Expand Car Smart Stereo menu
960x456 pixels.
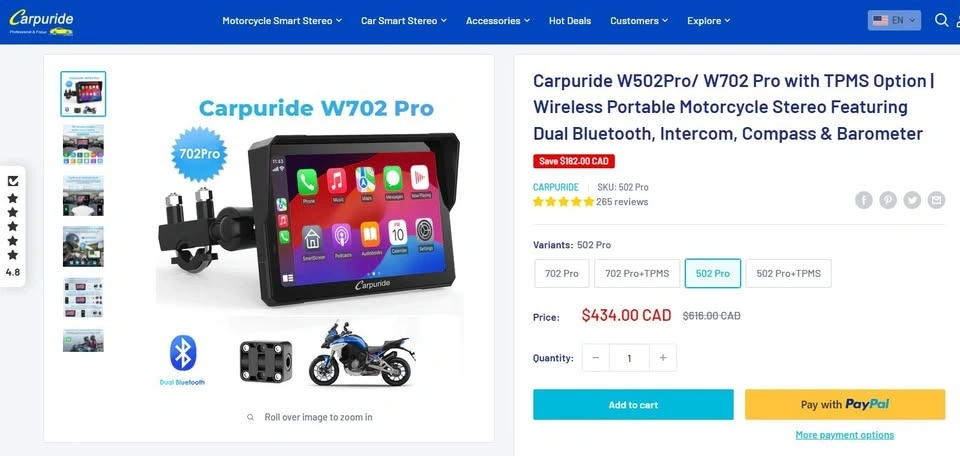pos(403,21)
